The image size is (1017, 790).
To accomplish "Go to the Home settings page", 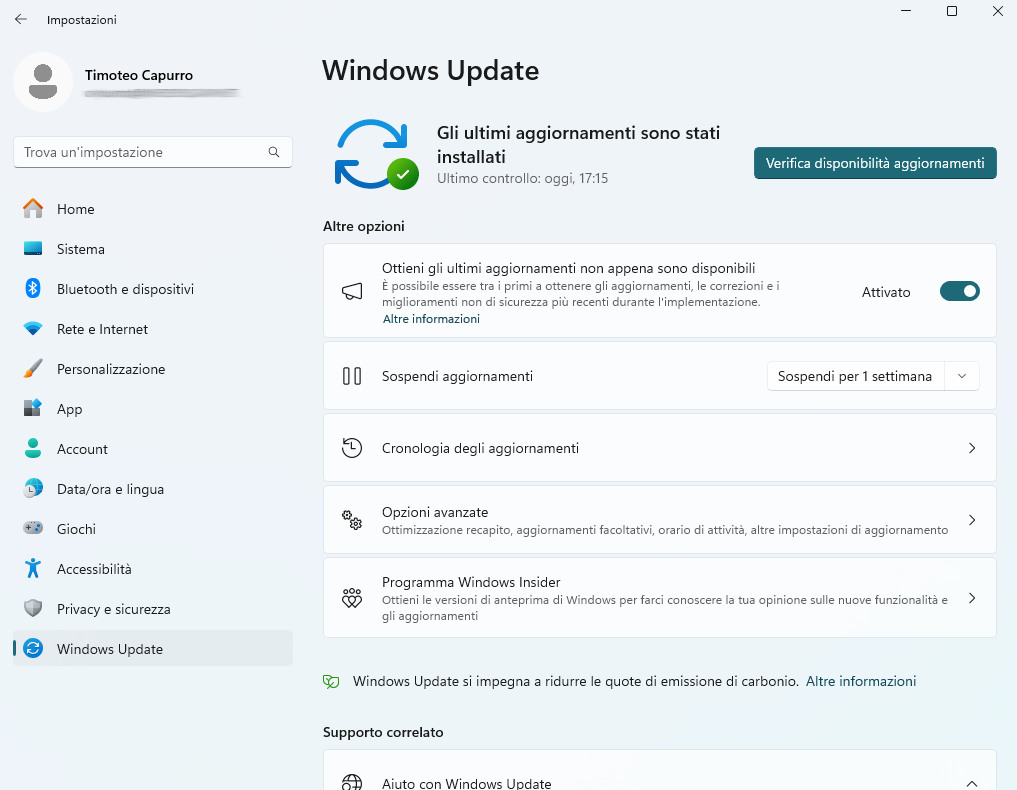I will click(x=153, y=209).
